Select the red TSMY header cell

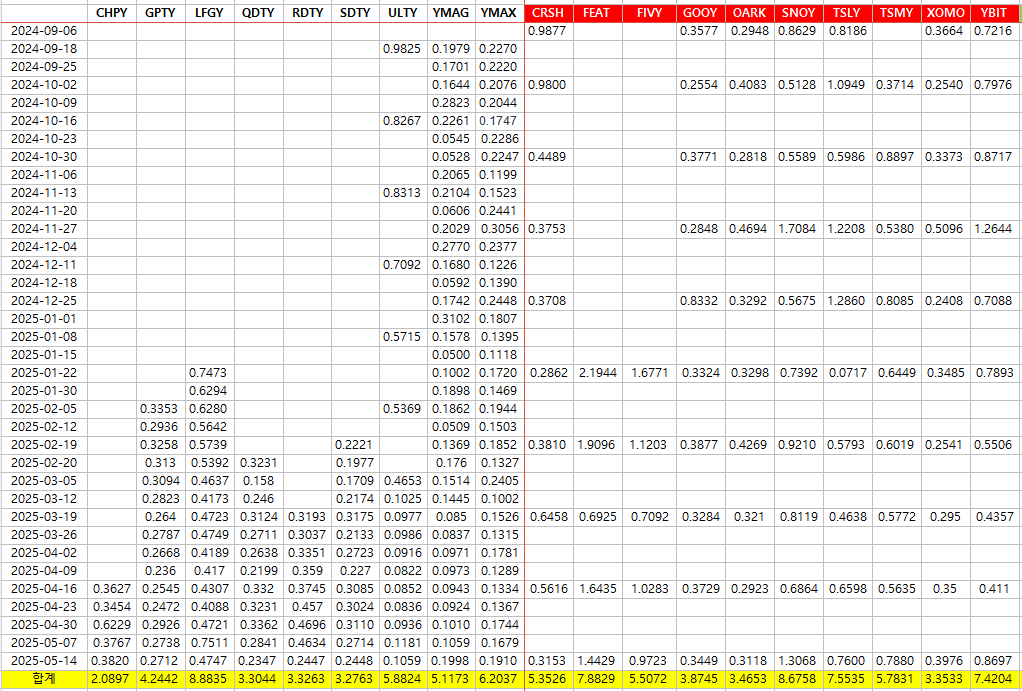(896, 13)
